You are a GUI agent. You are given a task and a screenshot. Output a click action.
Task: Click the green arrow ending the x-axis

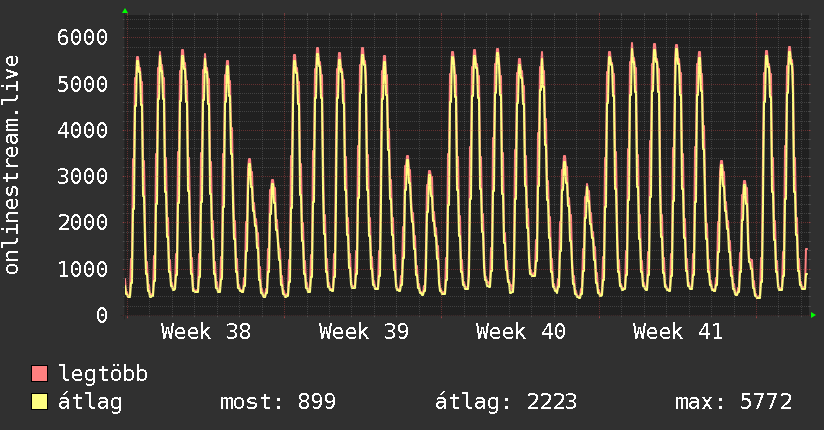click(x=813, y=315)
